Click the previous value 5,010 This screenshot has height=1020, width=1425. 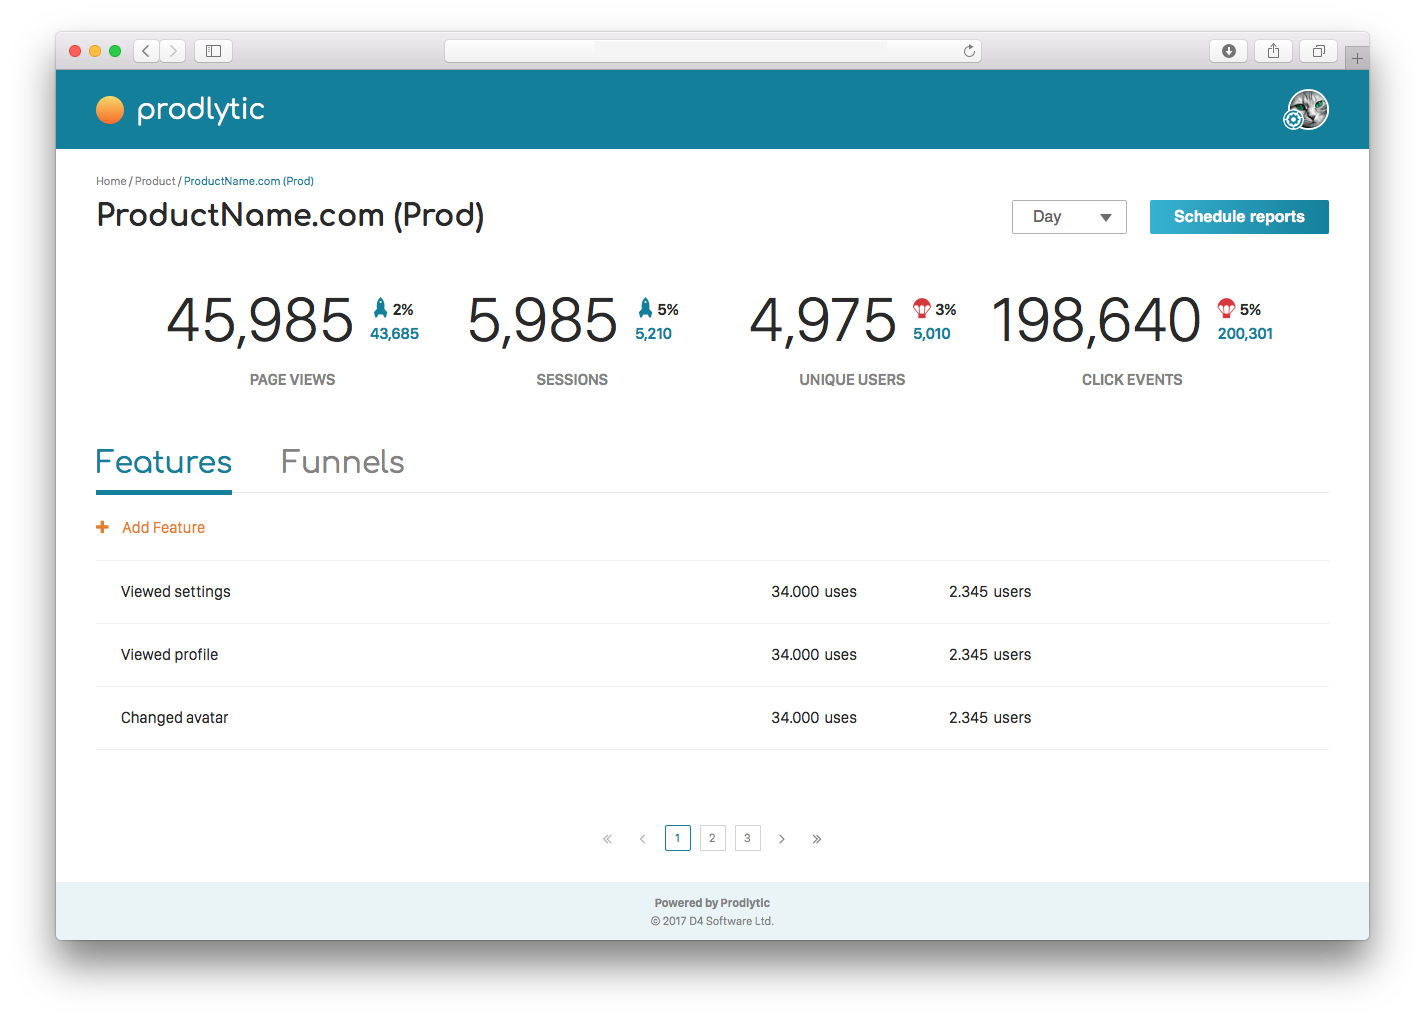[931, 334]
